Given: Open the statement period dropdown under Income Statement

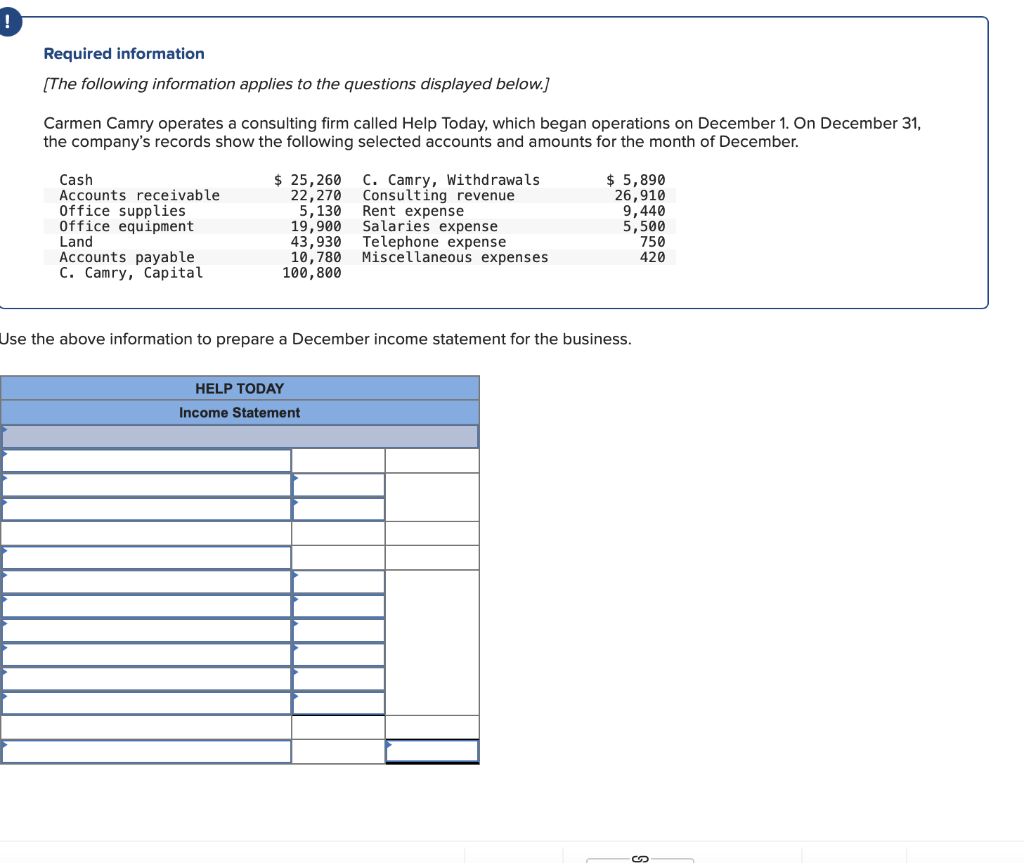Looking at the screenshot, I should click(240, 436).
